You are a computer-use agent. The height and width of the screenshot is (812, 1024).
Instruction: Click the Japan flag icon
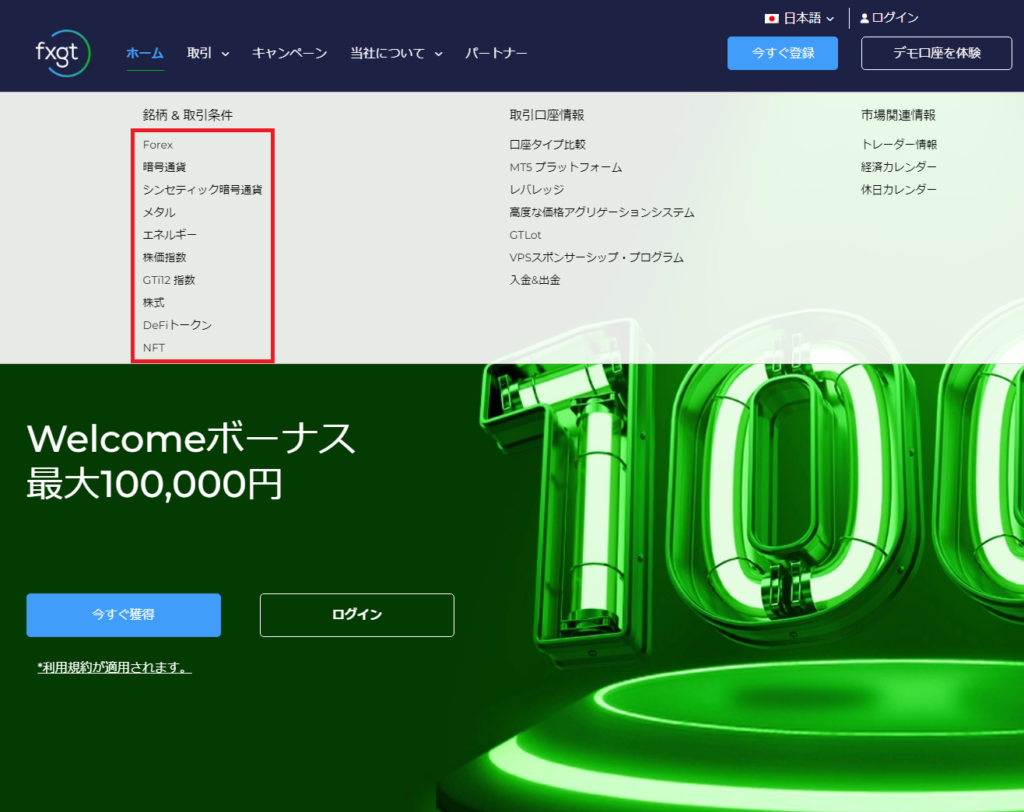point(771,17)
